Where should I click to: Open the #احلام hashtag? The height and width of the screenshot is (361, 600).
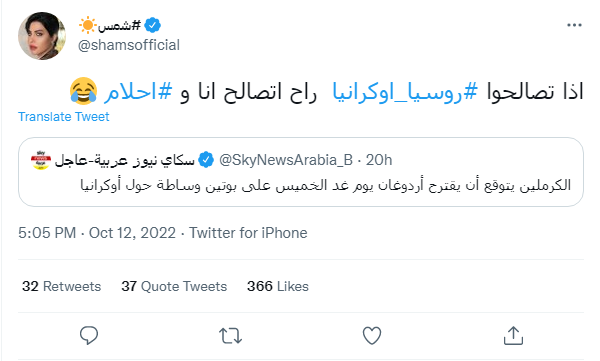pos(138,92)
